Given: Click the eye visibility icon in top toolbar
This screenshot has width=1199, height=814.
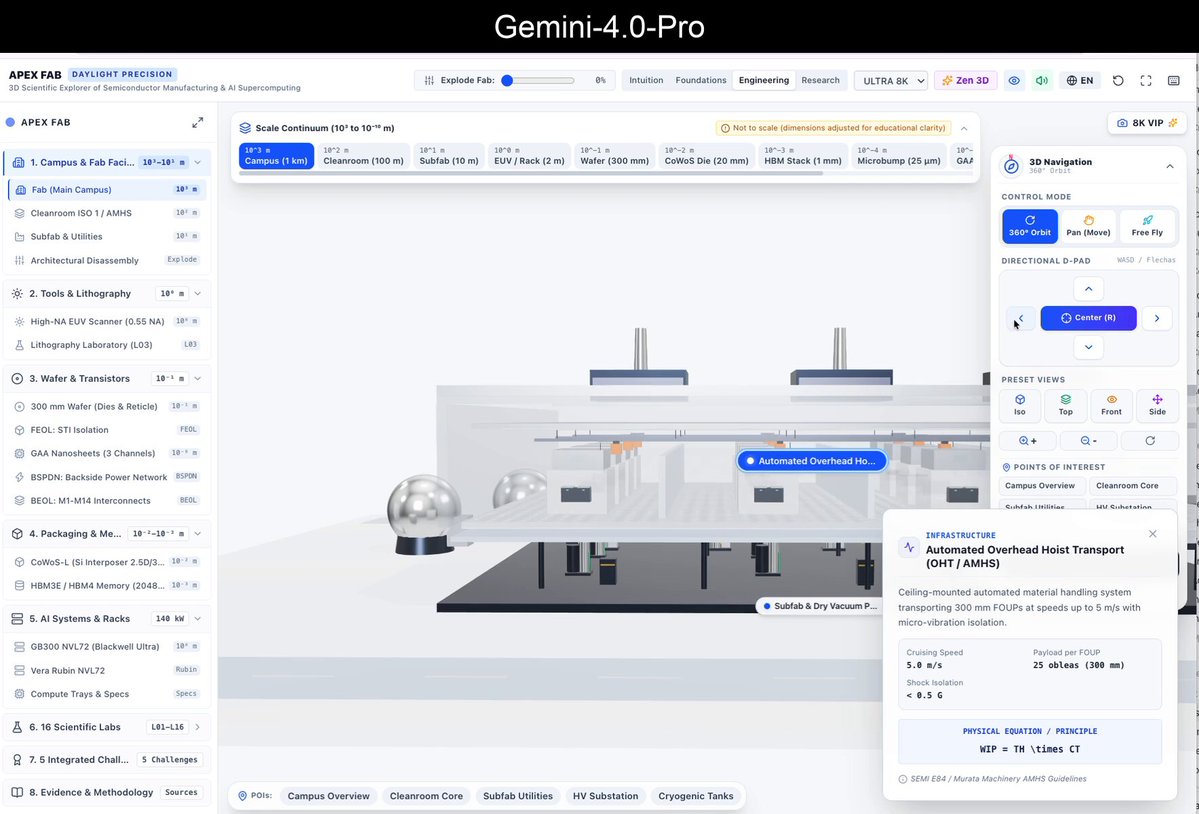Looking at the screenshot, I should click(1014, 80).
